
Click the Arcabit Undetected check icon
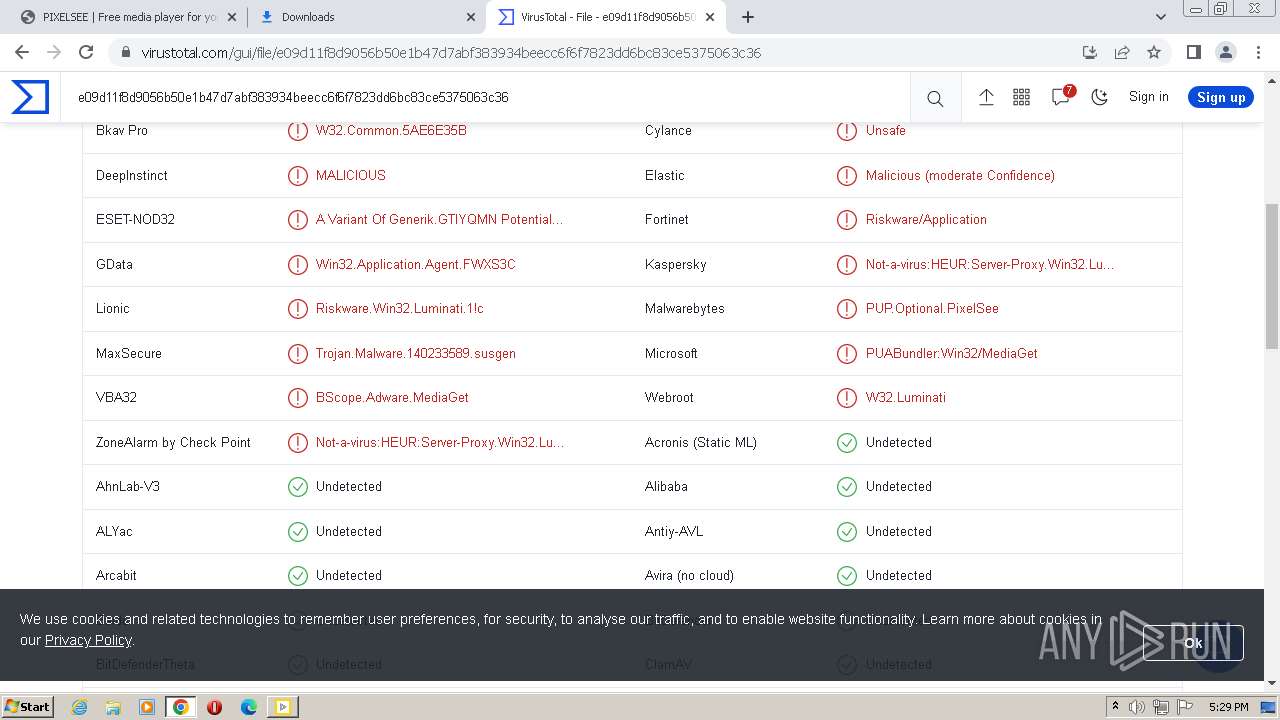(298, 576)
